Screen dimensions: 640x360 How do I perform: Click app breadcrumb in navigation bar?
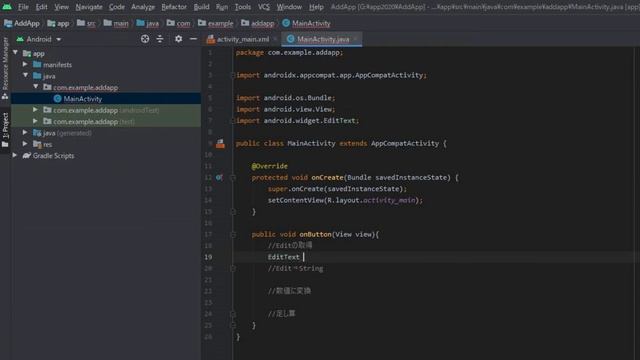click(x=58, y=23)
